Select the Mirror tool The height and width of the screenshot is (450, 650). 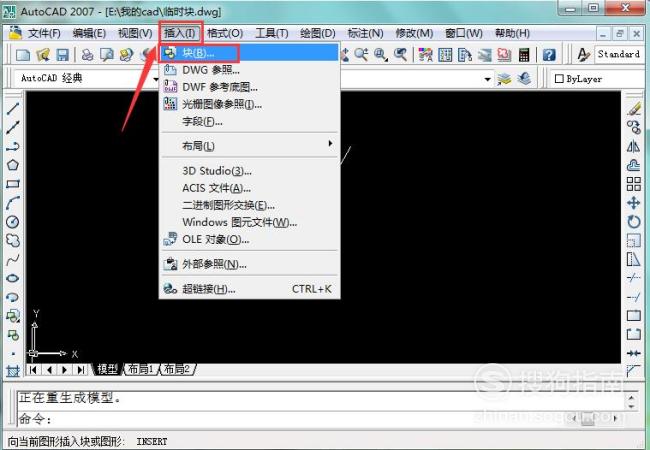coord(634,146)
